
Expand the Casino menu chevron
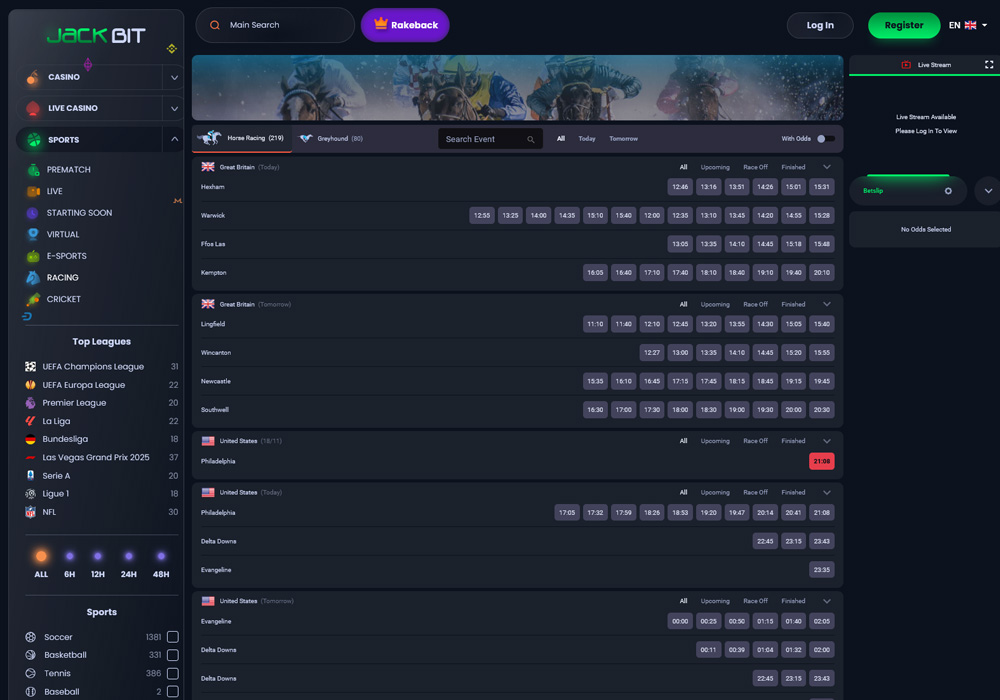(174, 77)
